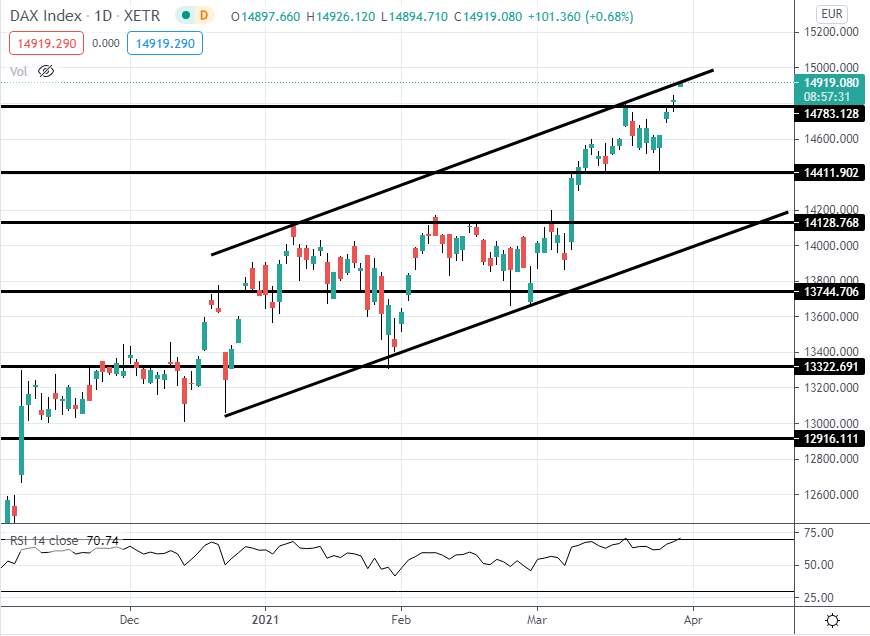Click the Apr label on time axis

693,619
